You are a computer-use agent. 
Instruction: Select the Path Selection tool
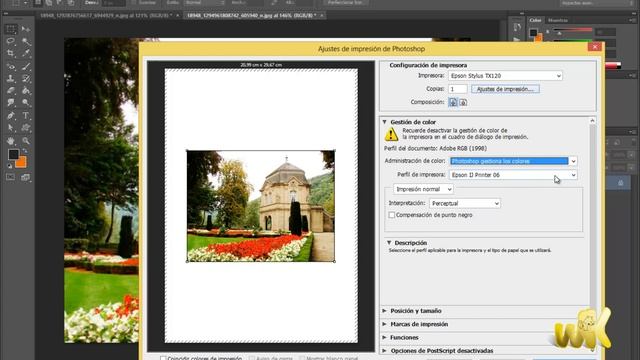(11, 128)
